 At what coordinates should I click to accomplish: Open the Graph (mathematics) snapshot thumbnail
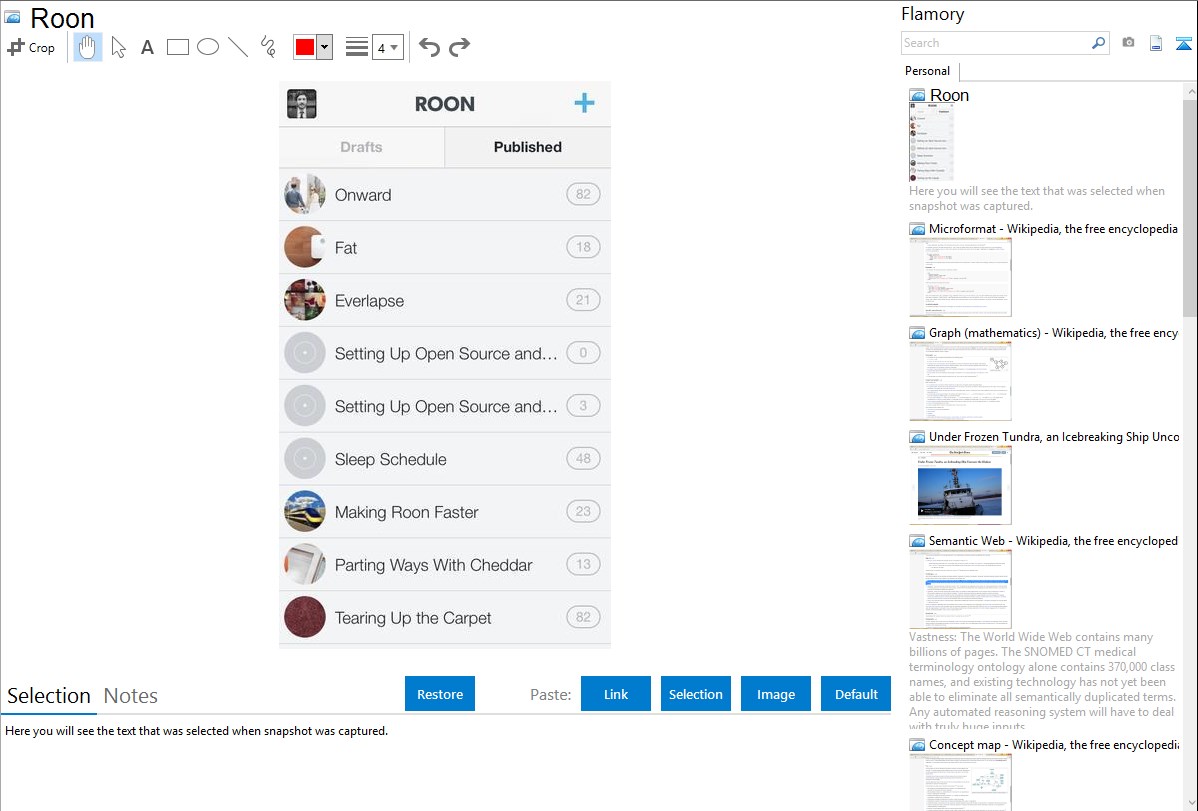[960, 381]
